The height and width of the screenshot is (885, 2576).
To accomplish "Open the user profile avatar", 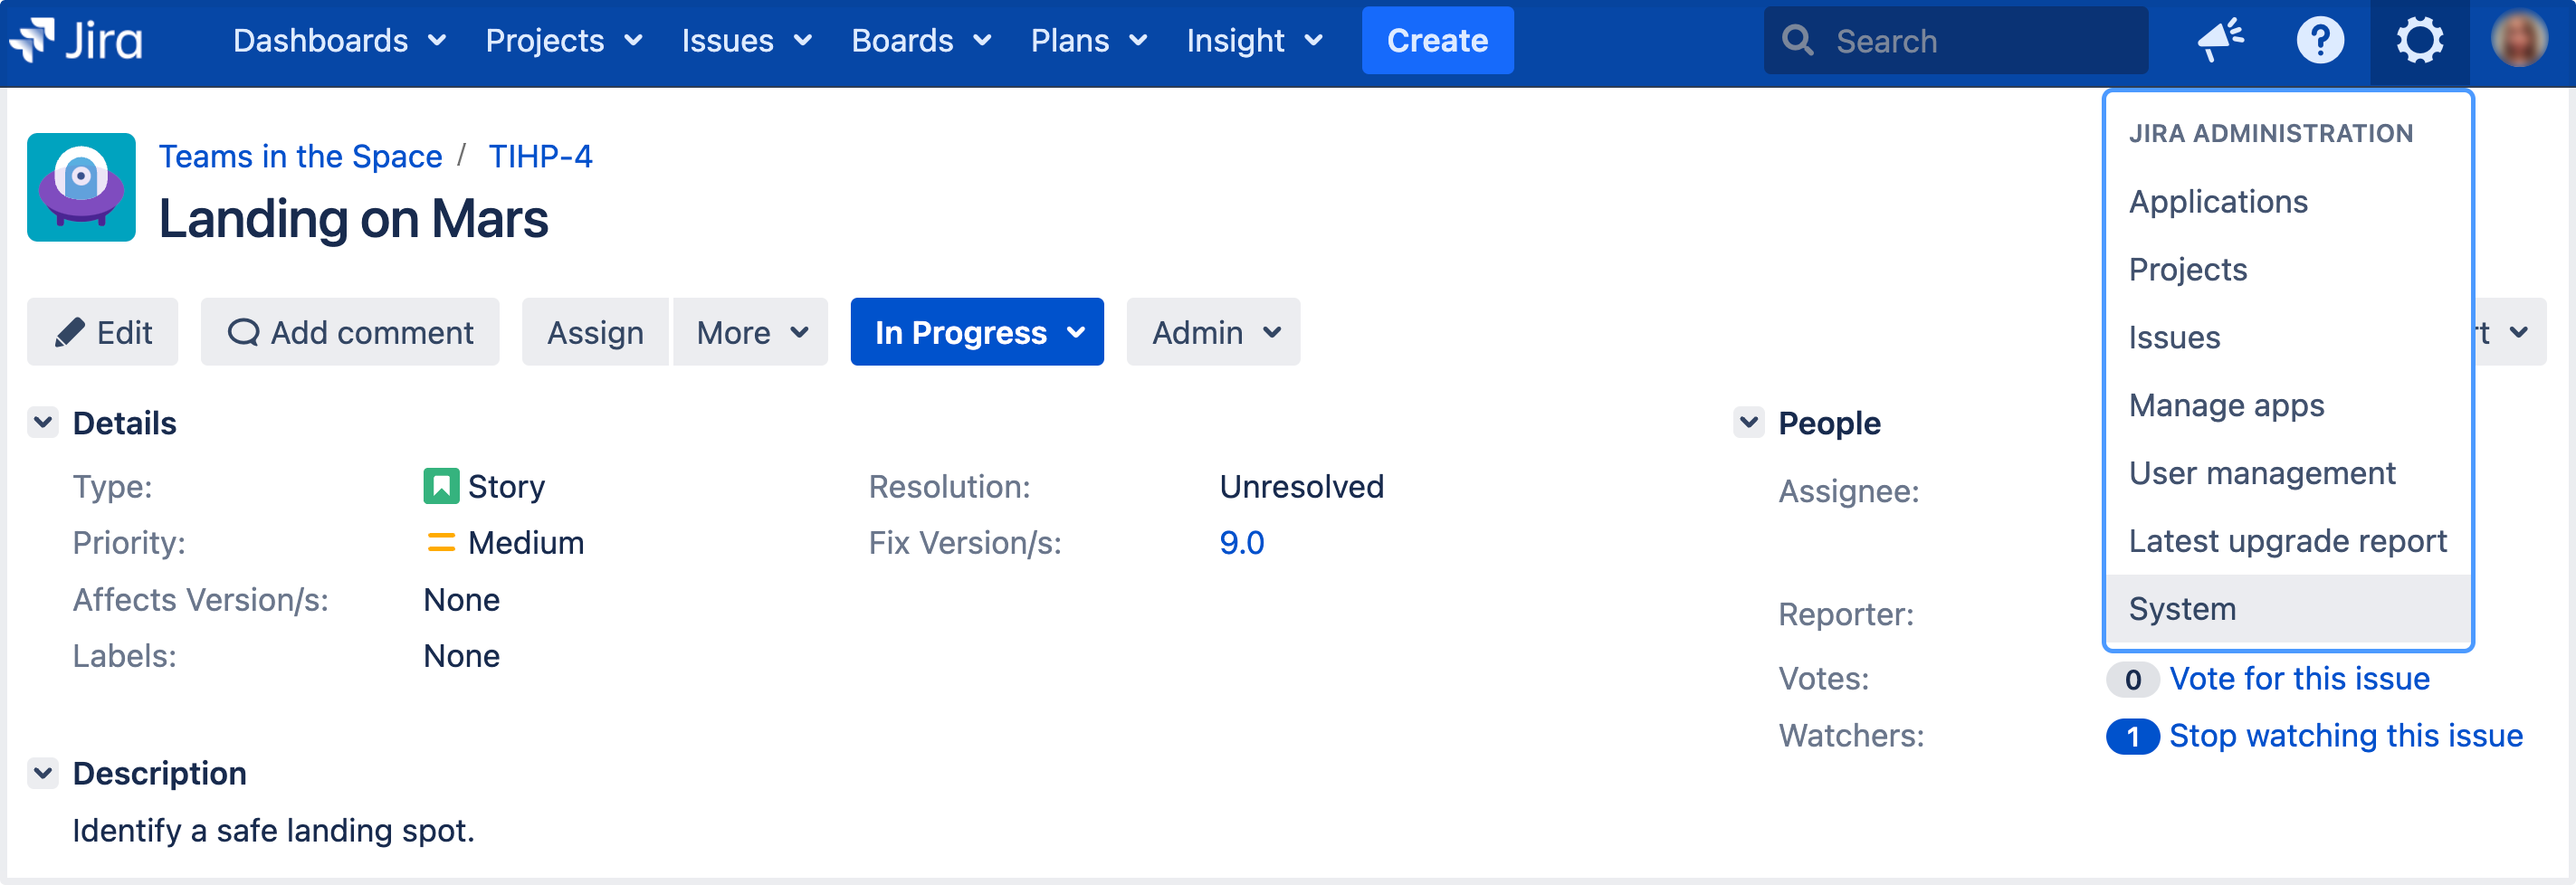I will pos(2518,41).
